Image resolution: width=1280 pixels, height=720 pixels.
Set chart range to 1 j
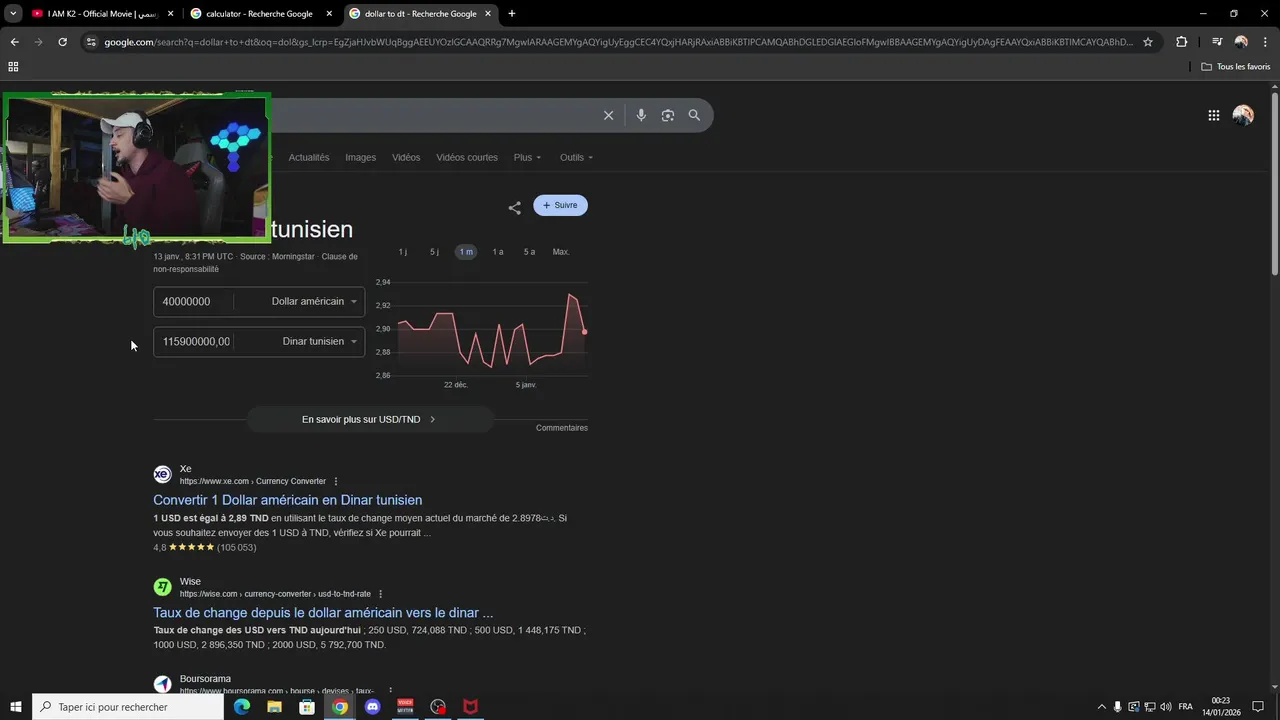pyautogui.click(x=402, y=252)
